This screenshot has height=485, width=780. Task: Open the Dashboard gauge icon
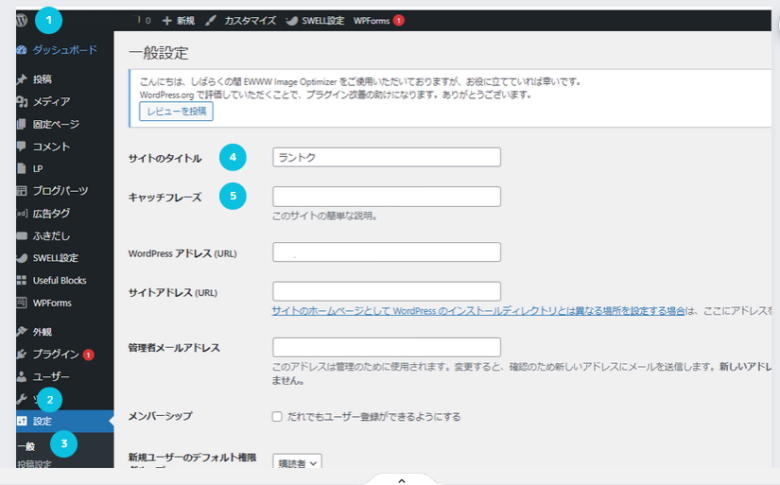coord(21,50)
